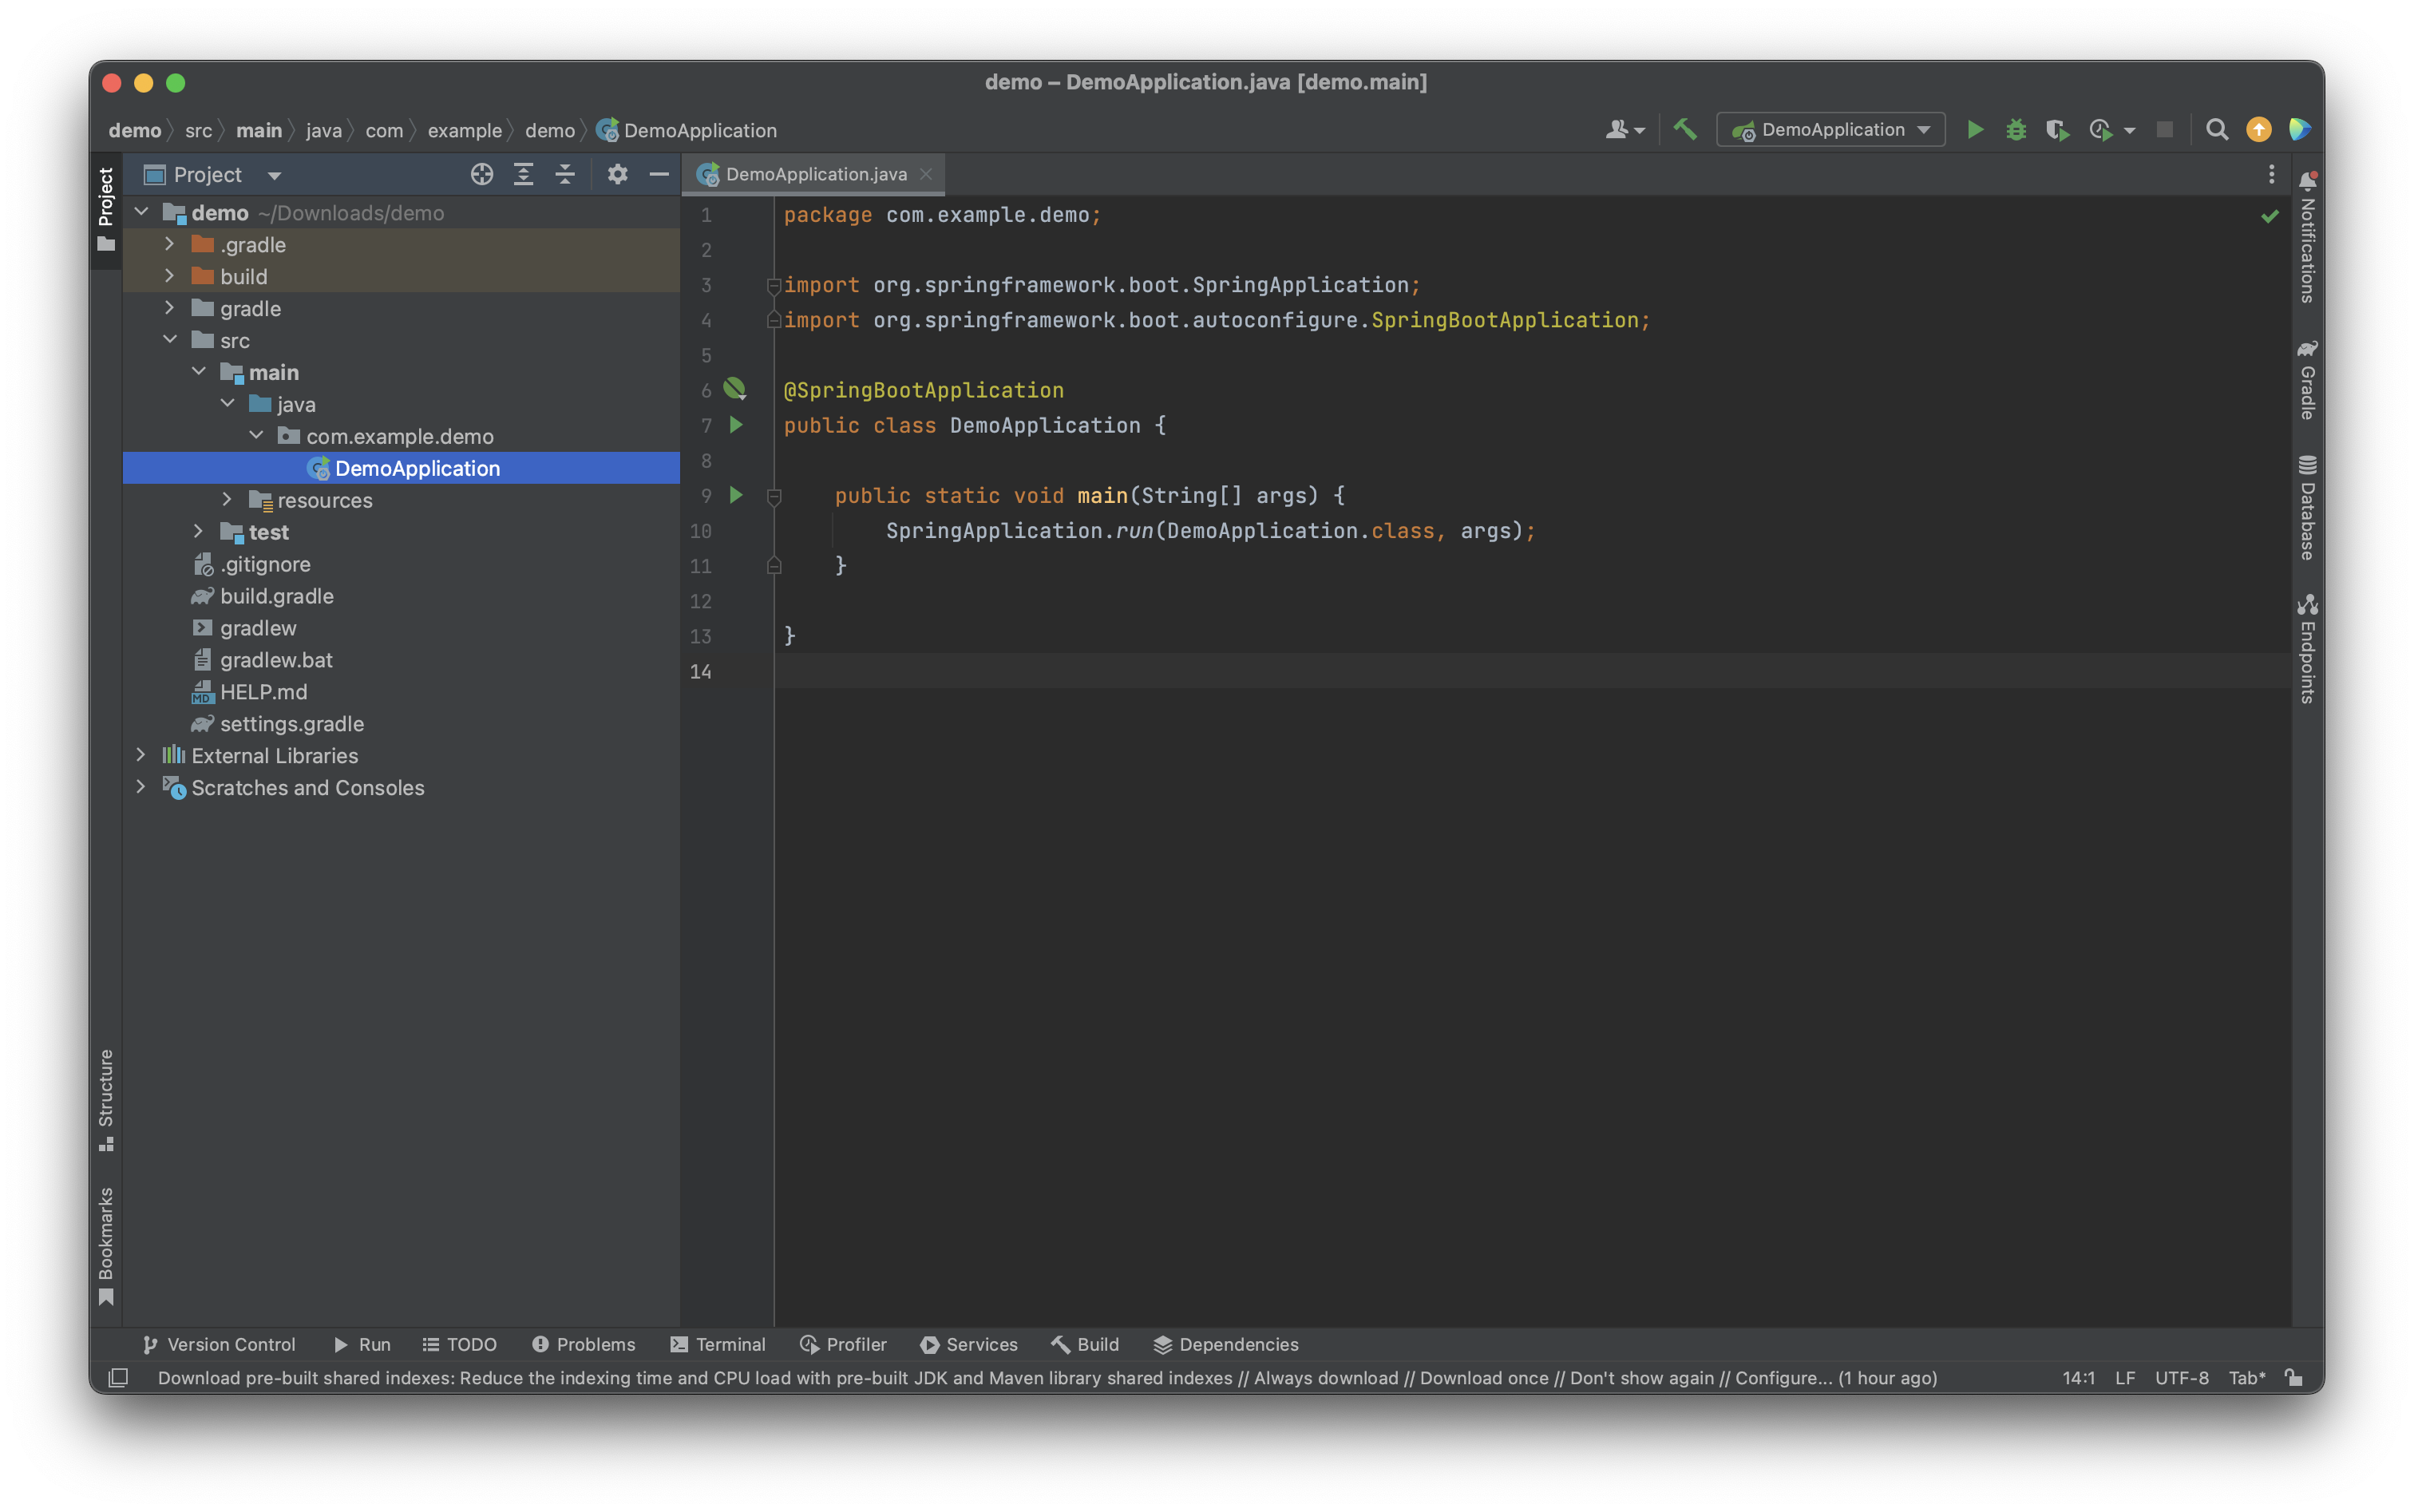Open the Terminal tool window tab
Viewport: 2414px width, 1512px height.
pos(718,1344)
